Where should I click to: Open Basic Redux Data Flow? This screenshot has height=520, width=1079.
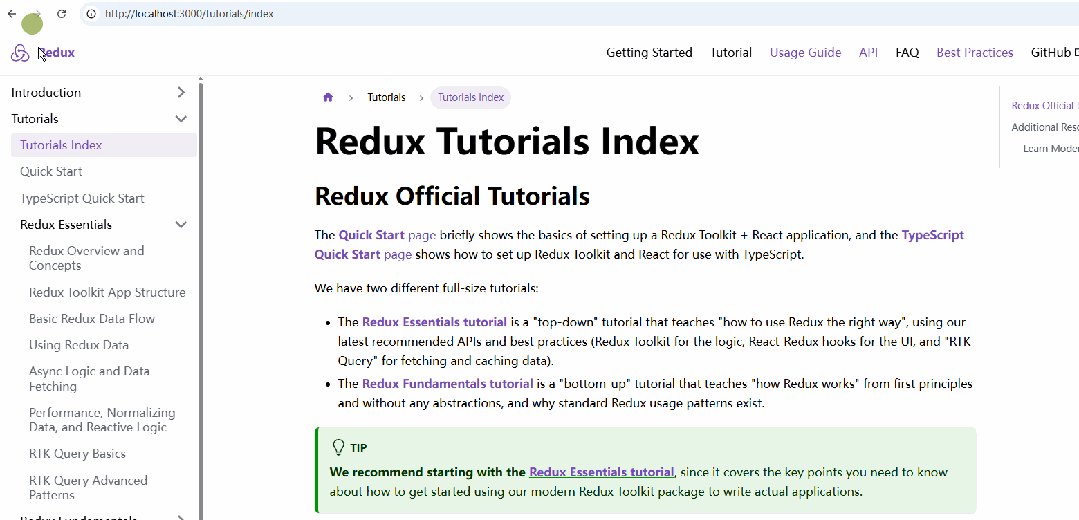click(x=92, y=318)
